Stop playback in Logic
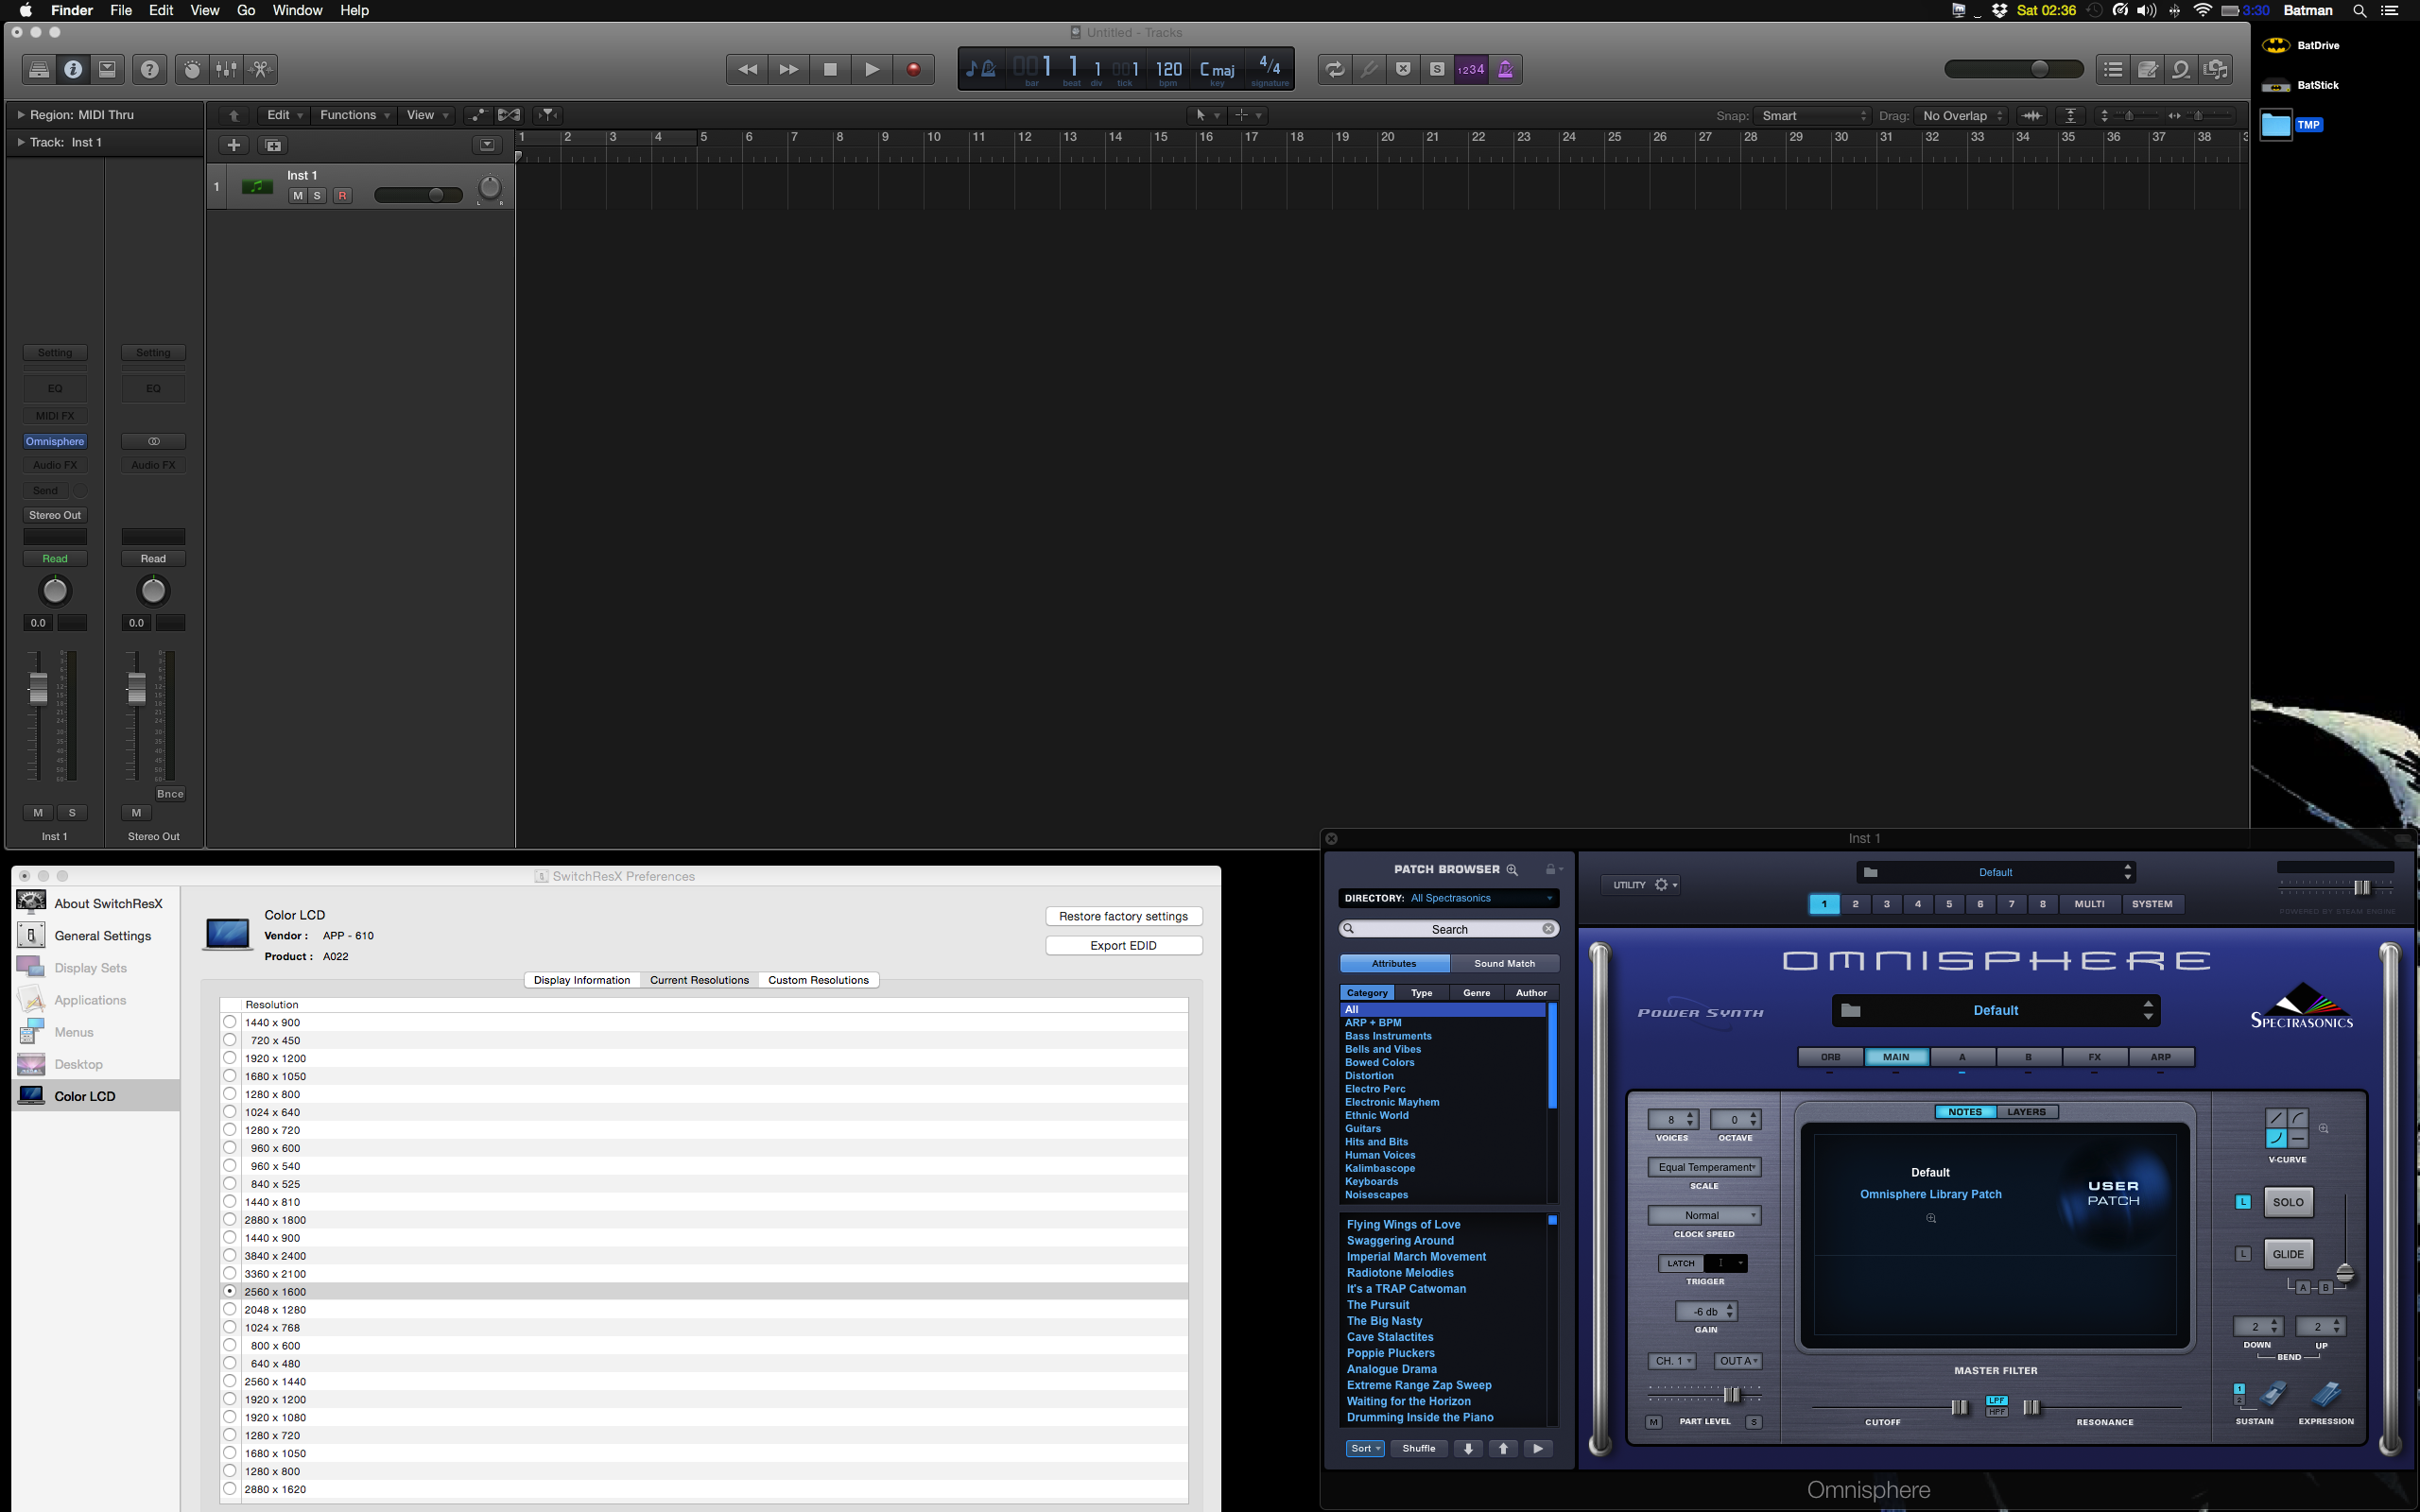Viewport: 2420px width, 1512px height. [x=830, y=69]
